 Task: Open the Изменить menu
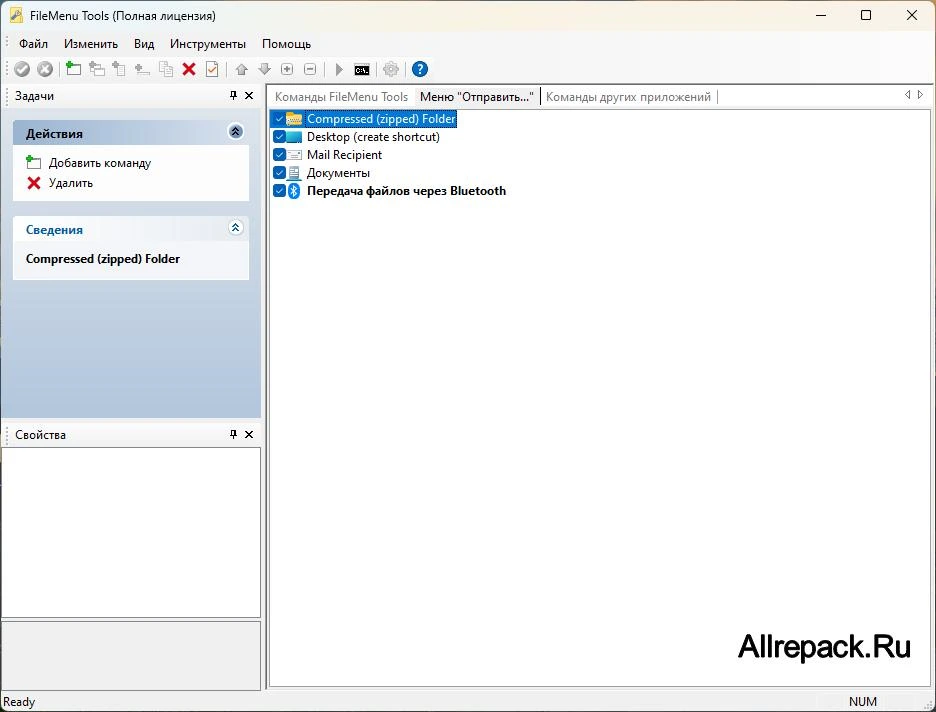91,44
